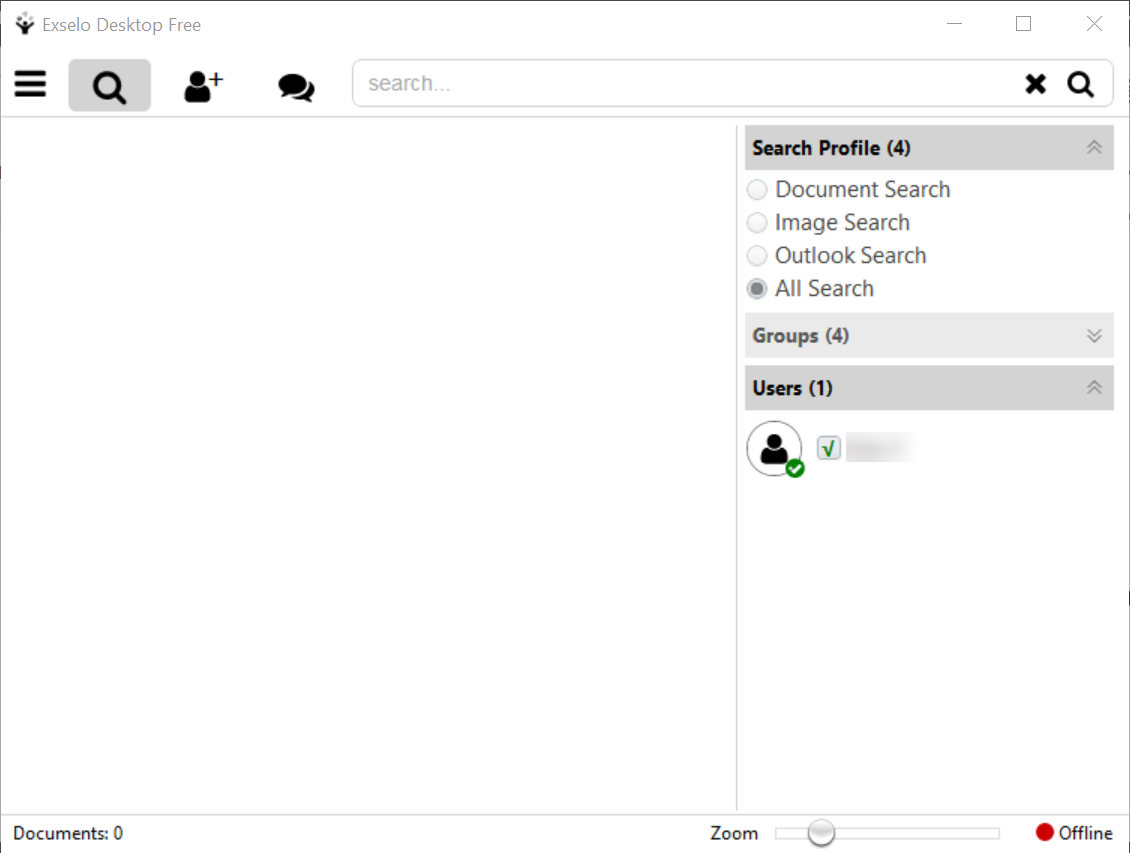This screenshot has height=853, width=1130.
Task: Open the chat icon in toolbar
Action: 295,86
